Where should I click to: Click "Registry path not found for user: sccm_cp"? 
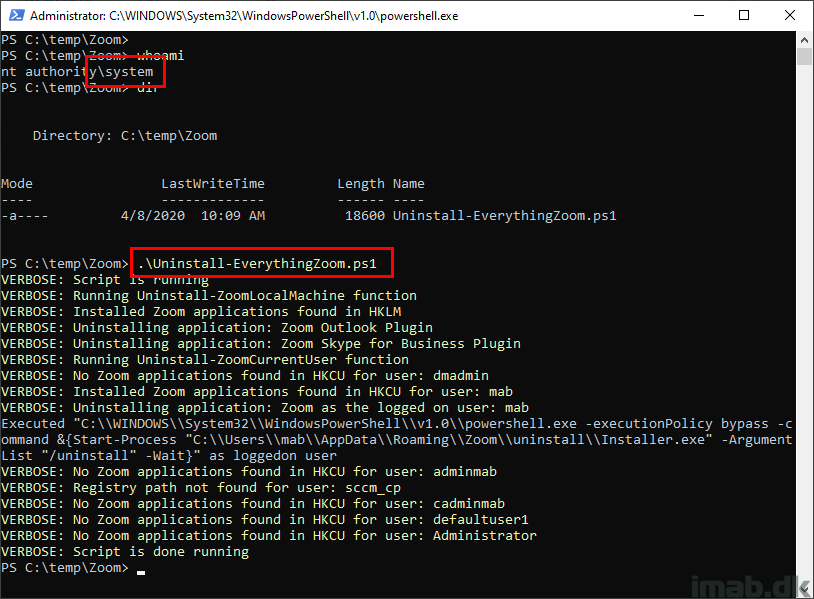201,488
